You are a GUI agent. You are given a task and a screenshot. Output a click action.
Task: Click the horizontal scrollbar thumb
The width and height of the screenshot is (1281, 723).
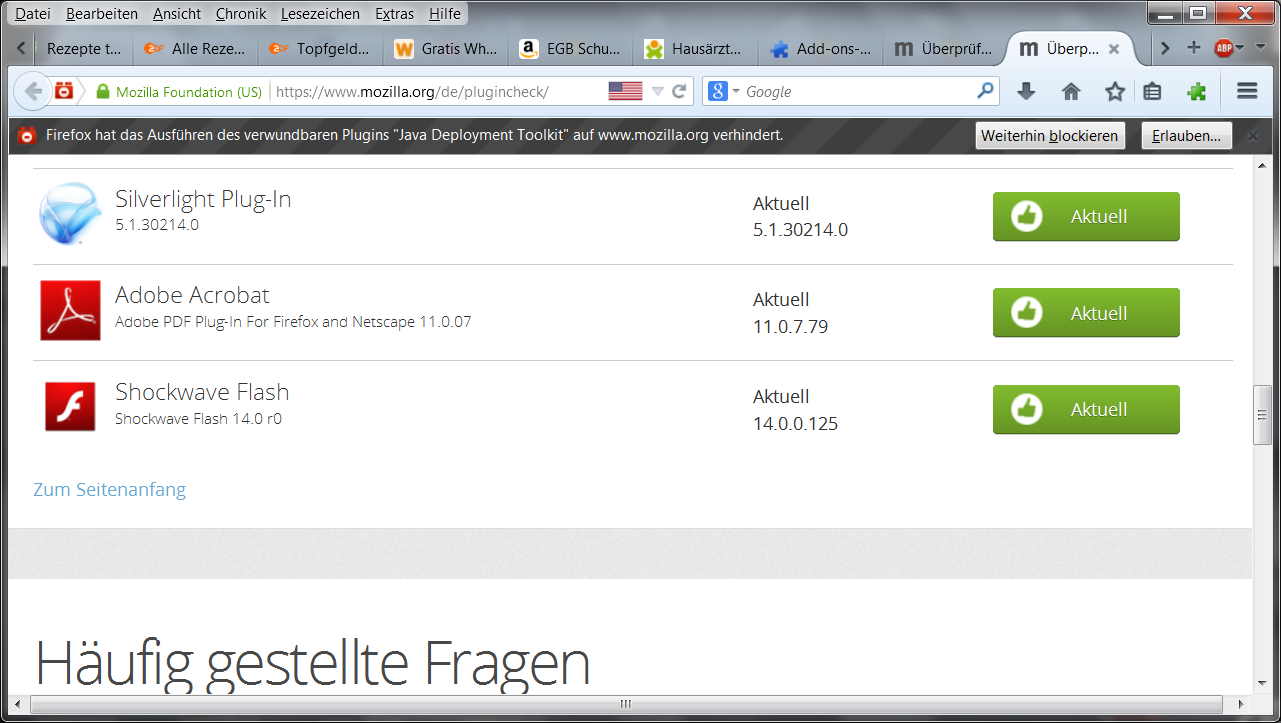626,704
